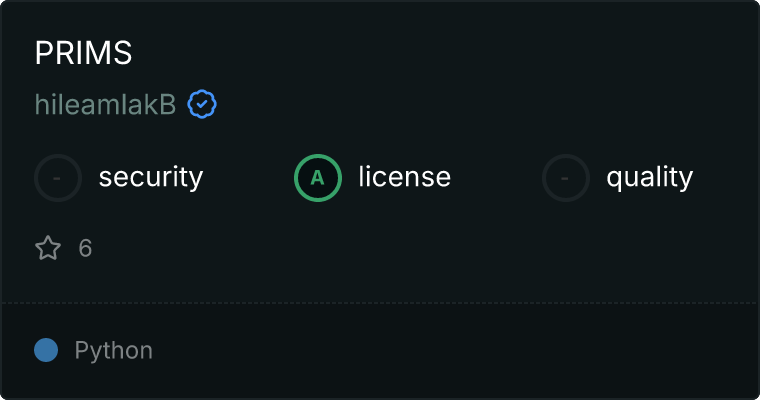Click the gap between license and quality badge
The height and width of the screenshot is (400, 760).
click(497, 178)
